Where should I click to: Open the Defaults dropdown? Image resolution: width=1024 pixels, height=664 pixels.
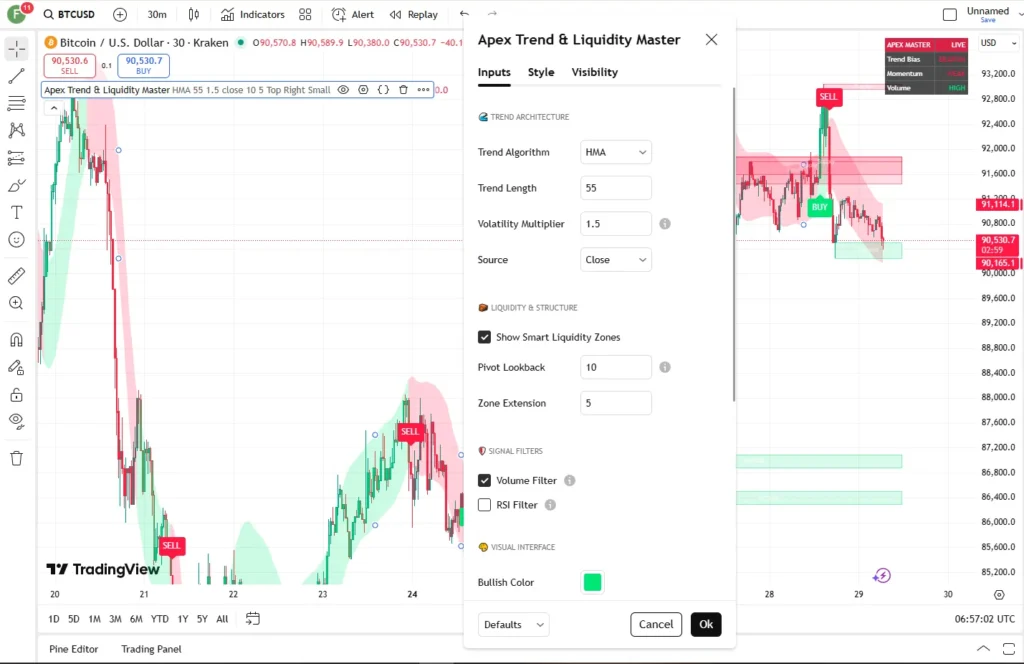pos(514,625)
